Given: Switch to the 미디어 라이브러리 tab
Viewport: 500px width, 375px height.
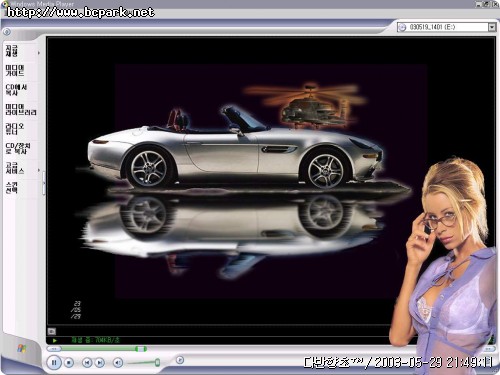Looking at the screenshot, I should point(21,110).
